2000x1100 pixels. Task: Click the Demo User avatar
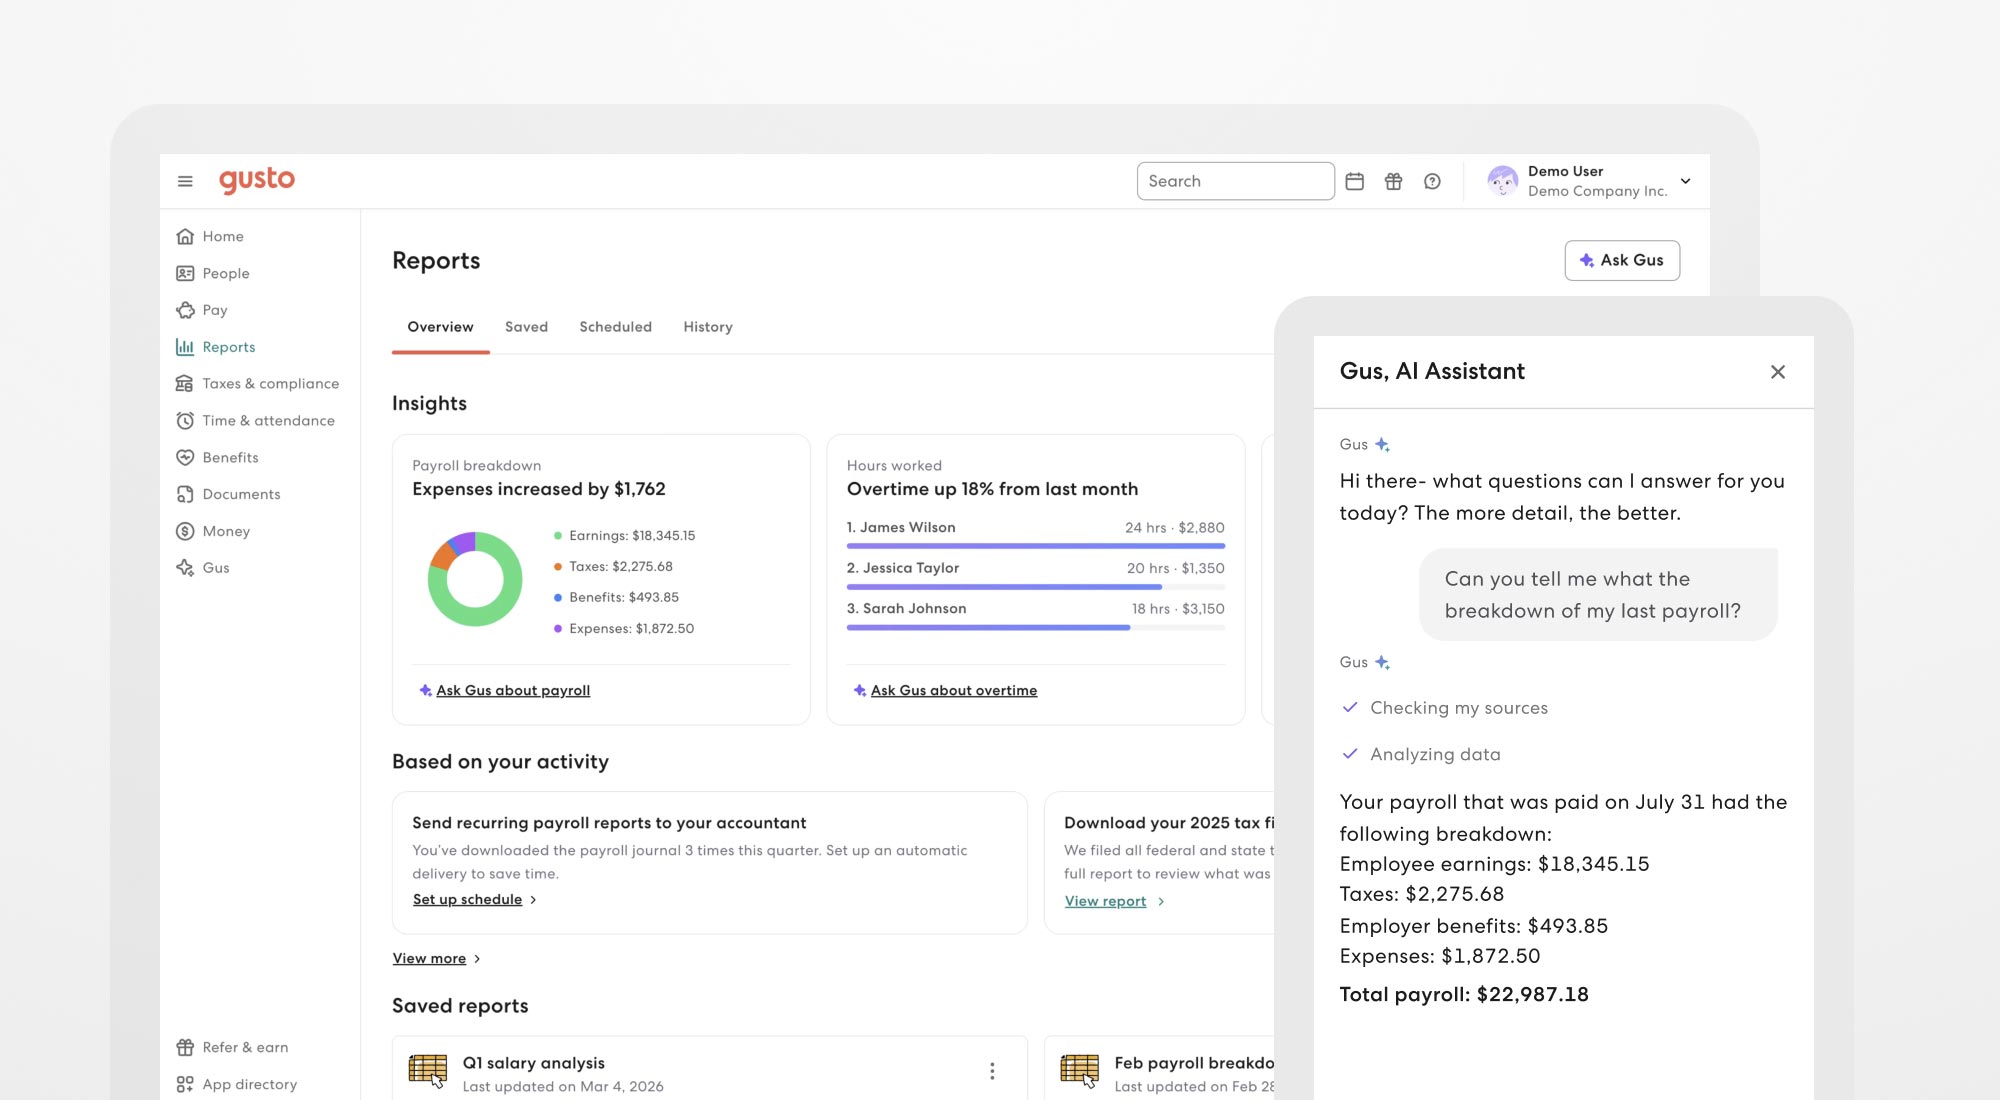[x=1502, y=181]
